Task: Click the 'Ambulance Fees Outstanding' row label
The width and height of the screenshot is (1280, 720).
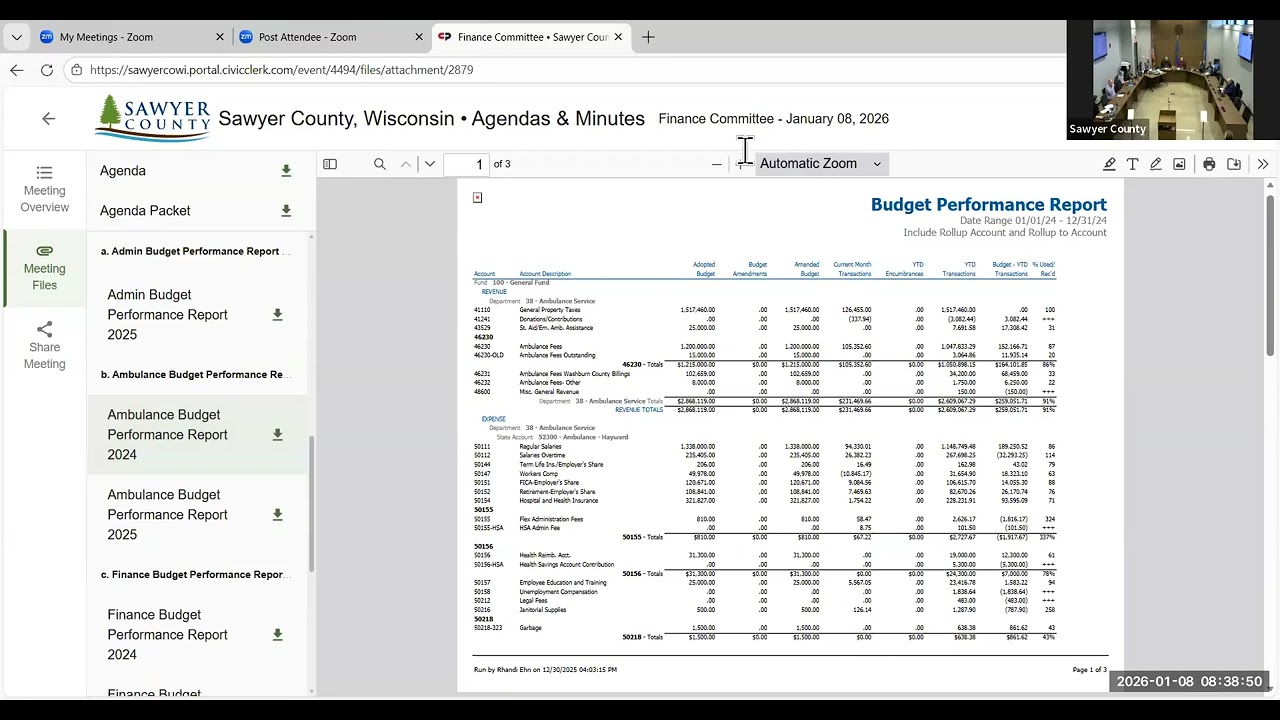Action: tap(557, 355)
